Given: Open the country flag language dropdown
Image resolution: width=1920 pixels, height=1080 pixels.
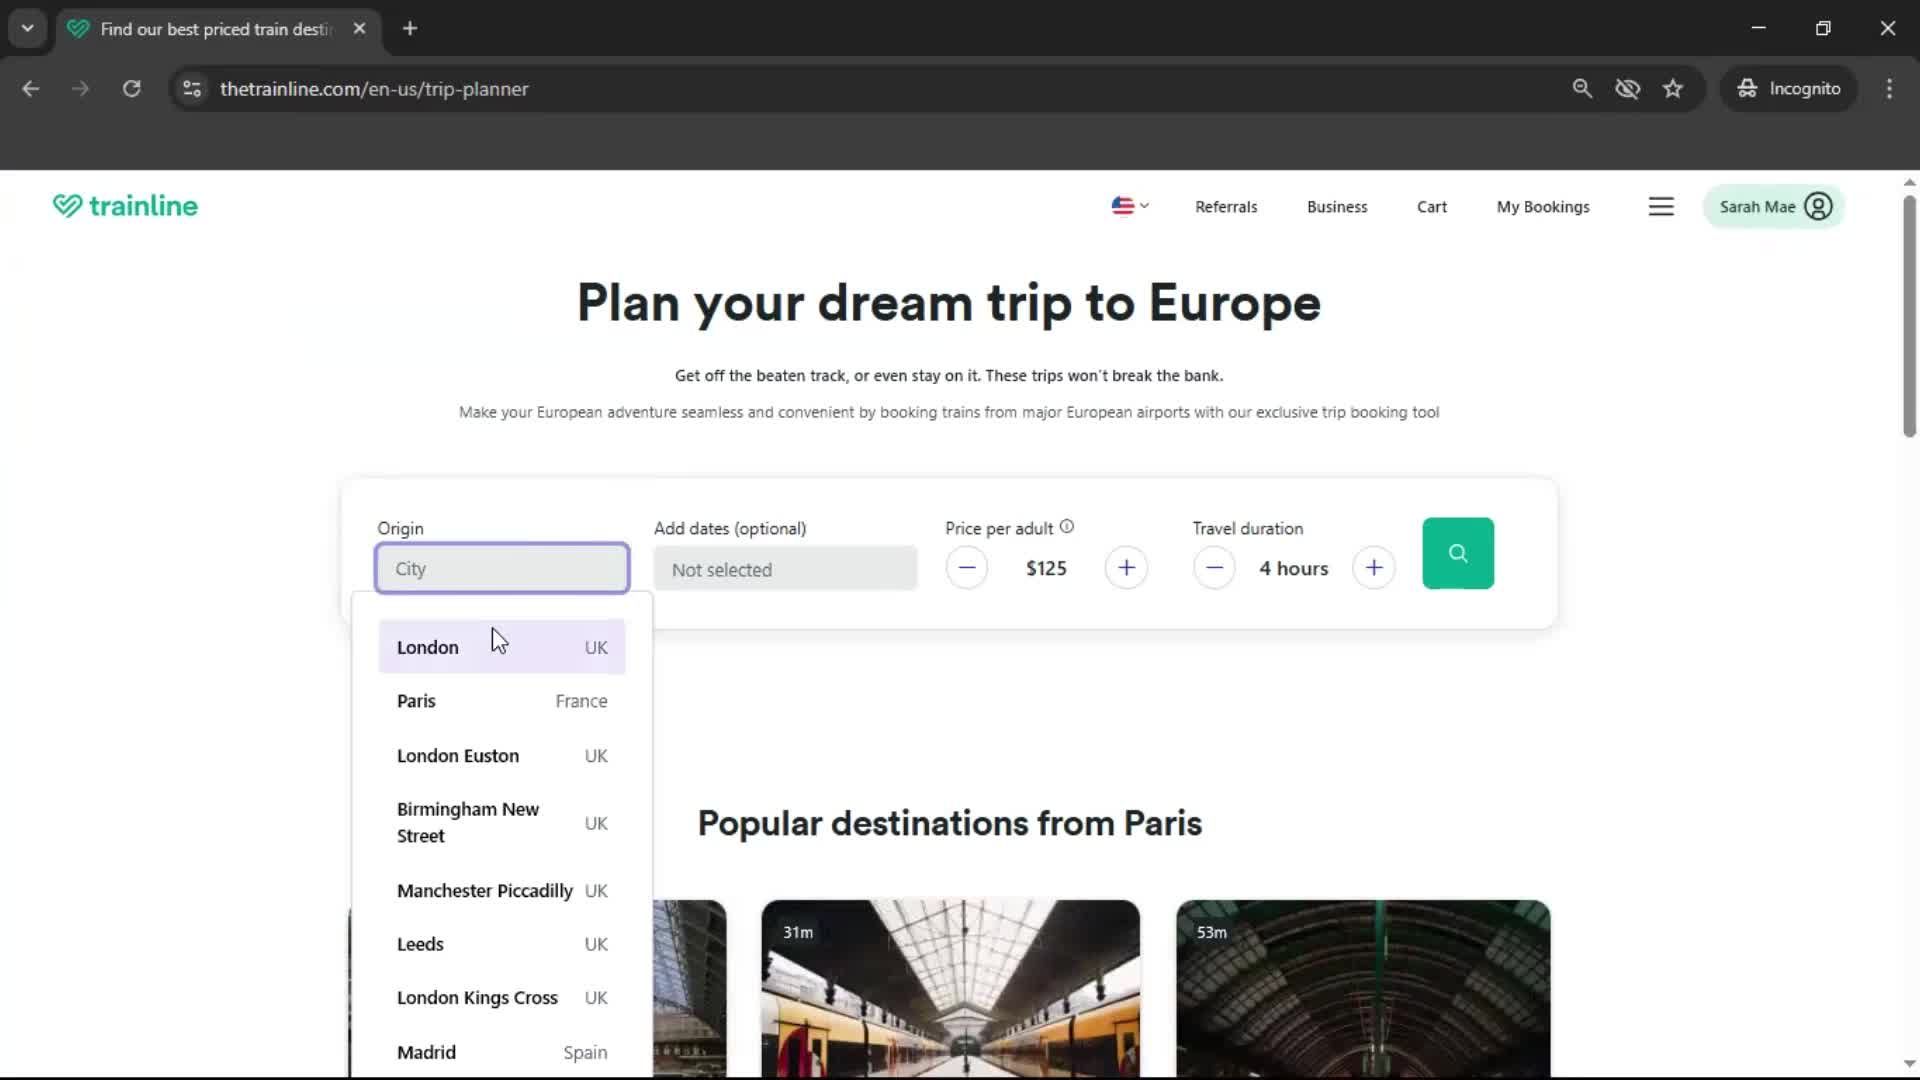Looking at the screenshot, I should (1129, 206).
